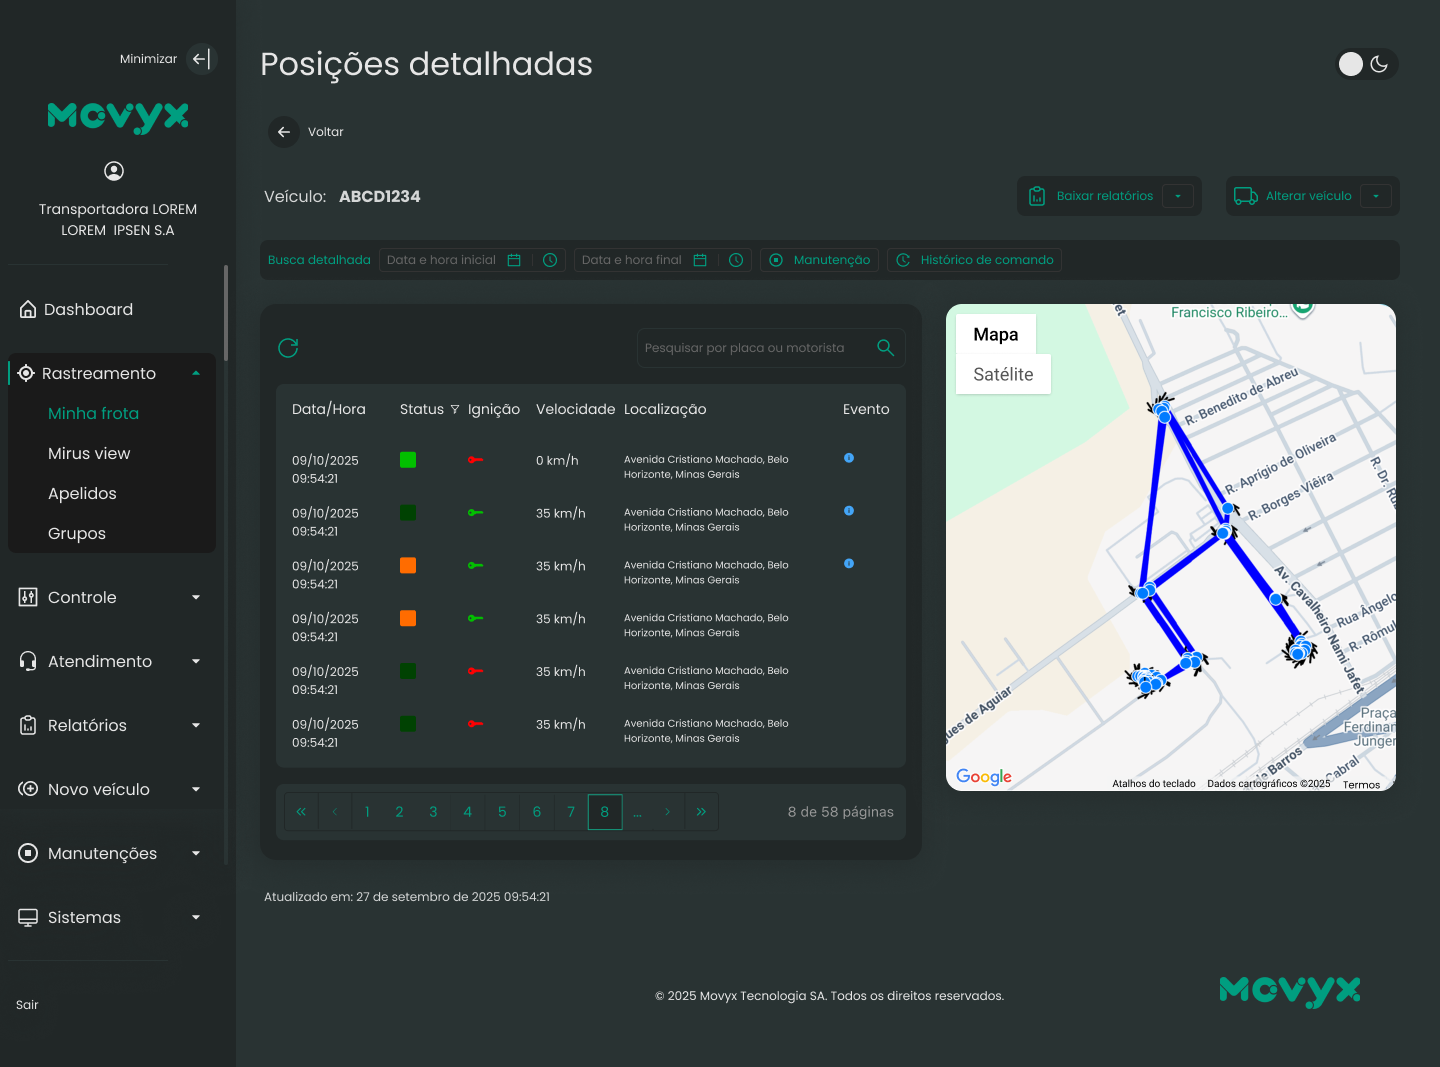Image resolution: width=1440 pixels, height=1067 pixels.
Task: Click the Novo veículo plus icon
Action: 28,789
